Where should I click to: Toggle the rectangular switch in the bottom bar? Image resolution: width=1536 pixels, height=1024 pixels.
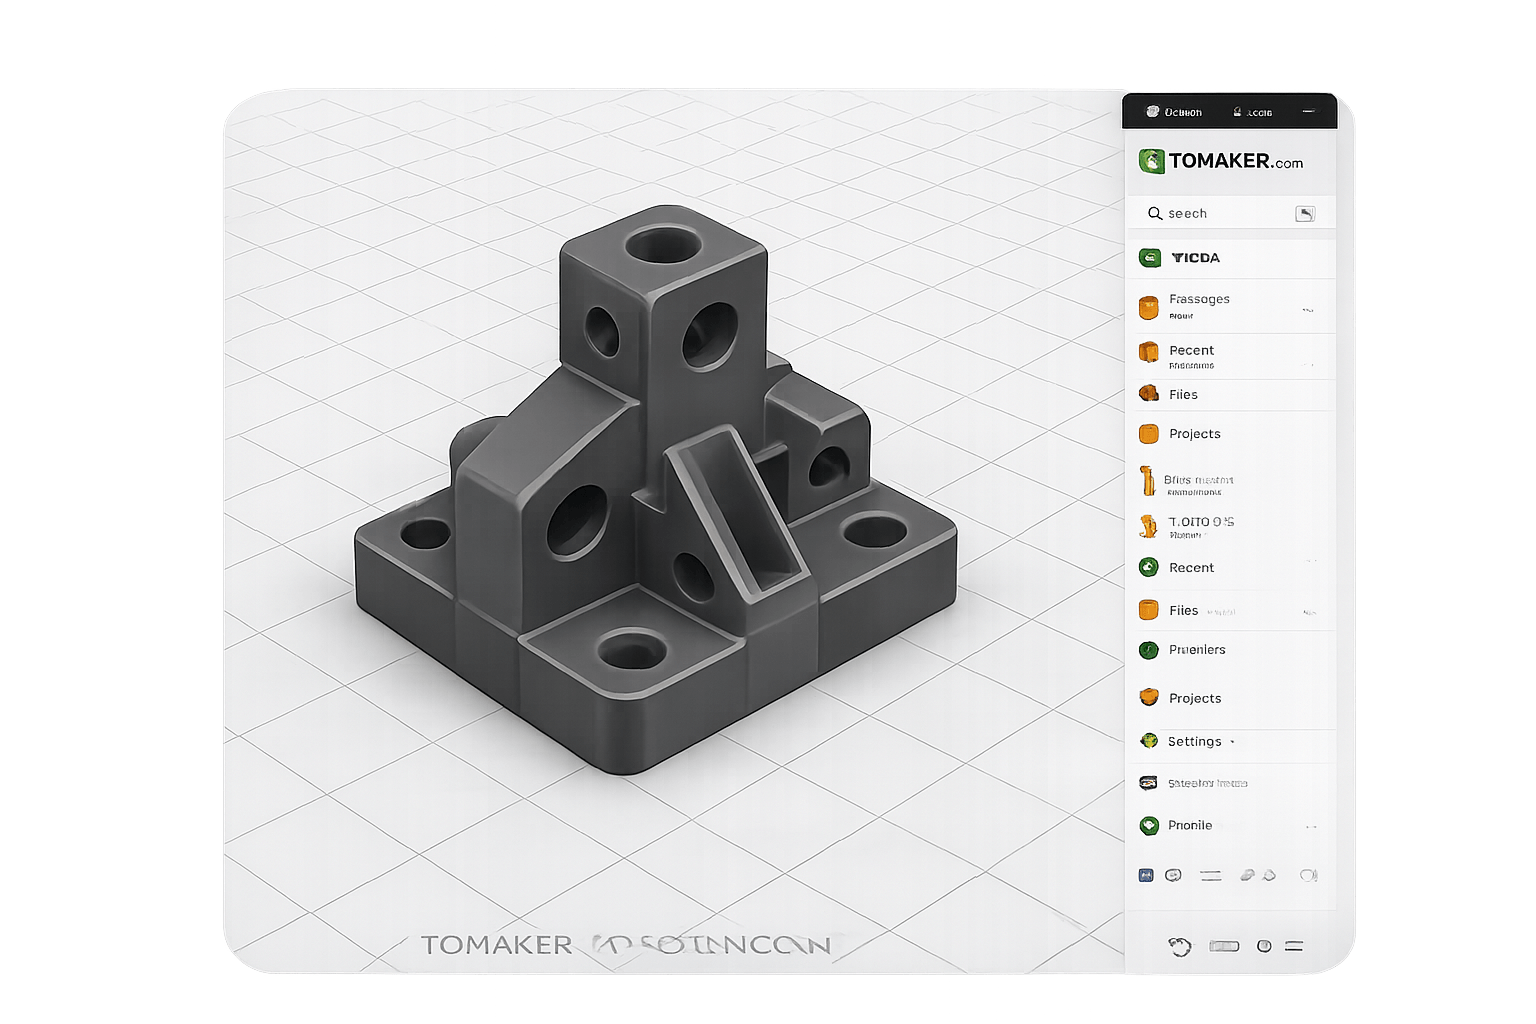(x=1224, y=946)
